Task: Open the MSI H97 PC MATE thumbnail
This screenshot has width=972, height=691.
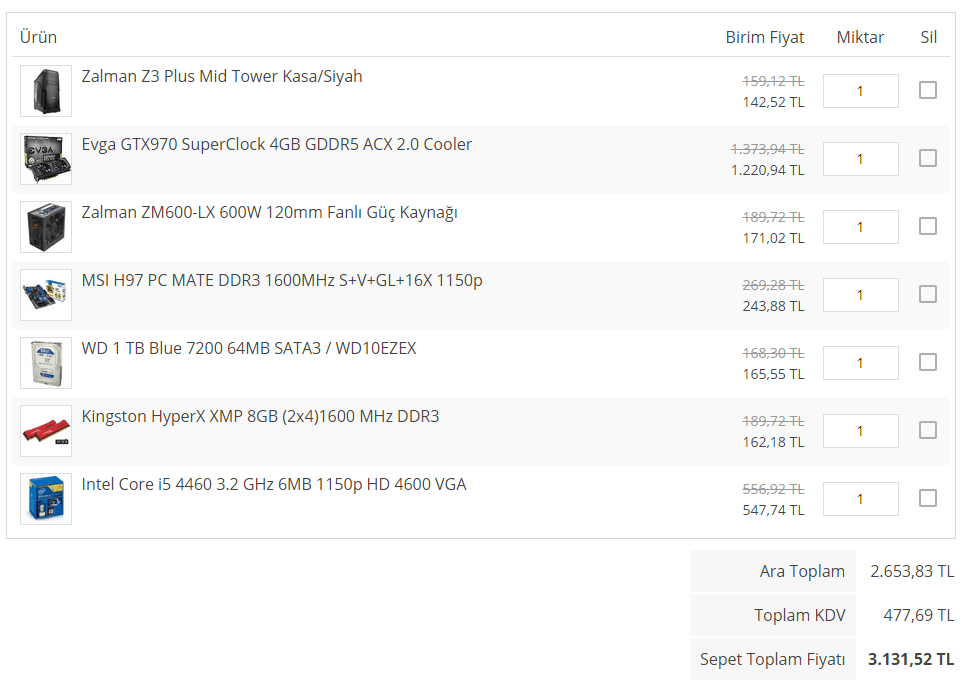Action: pyautogui.click(x=46, y=295)
